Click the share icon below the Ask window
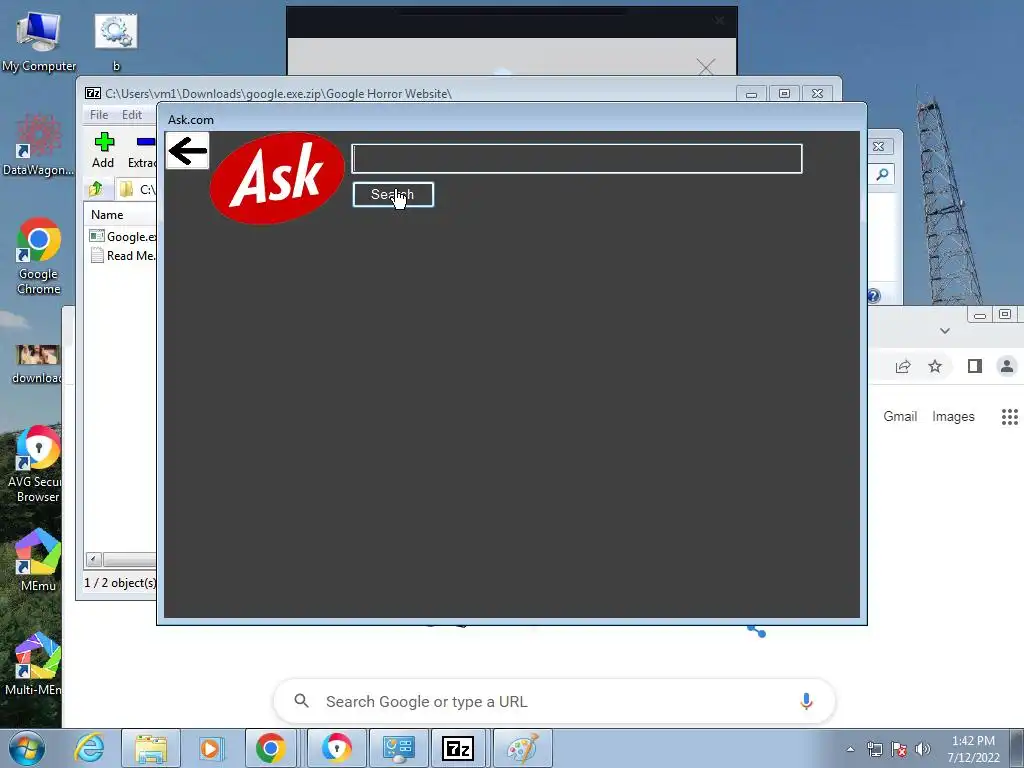The image size is (1024, 768). click(756, 630)
